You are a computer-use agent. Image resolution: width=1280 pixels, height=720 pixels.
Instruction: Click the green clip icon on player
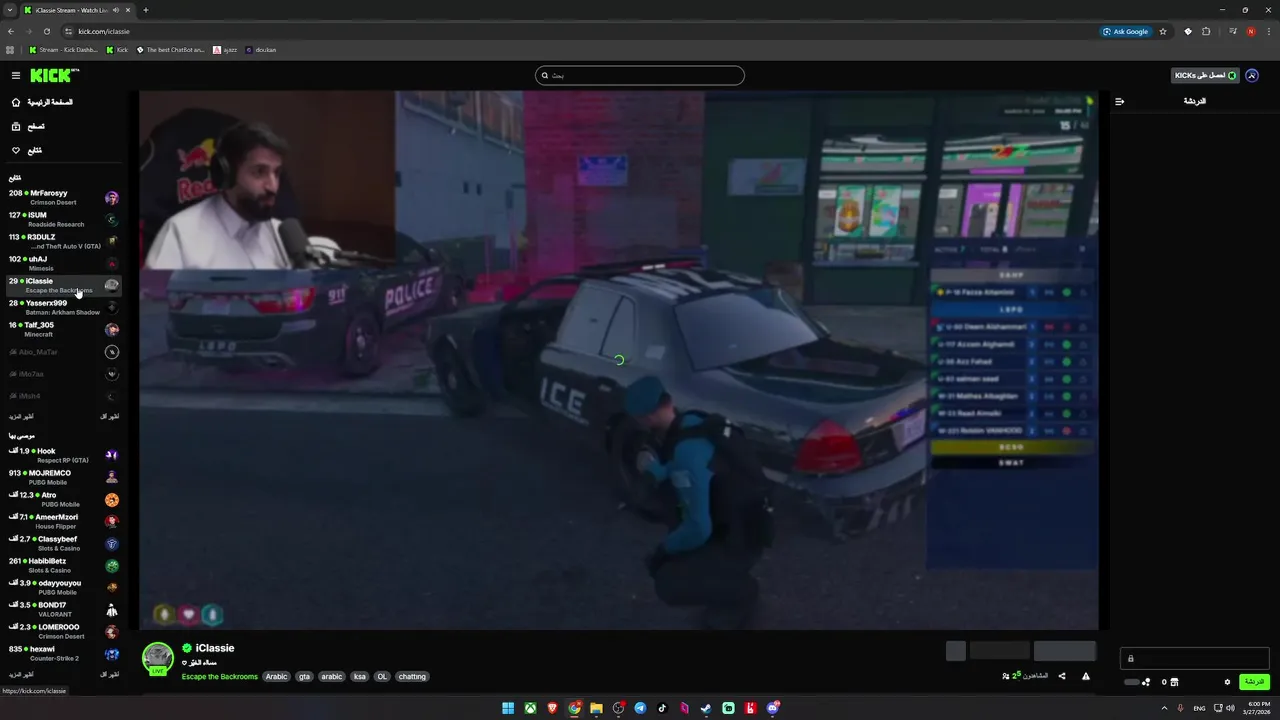[x=163, y=614]
